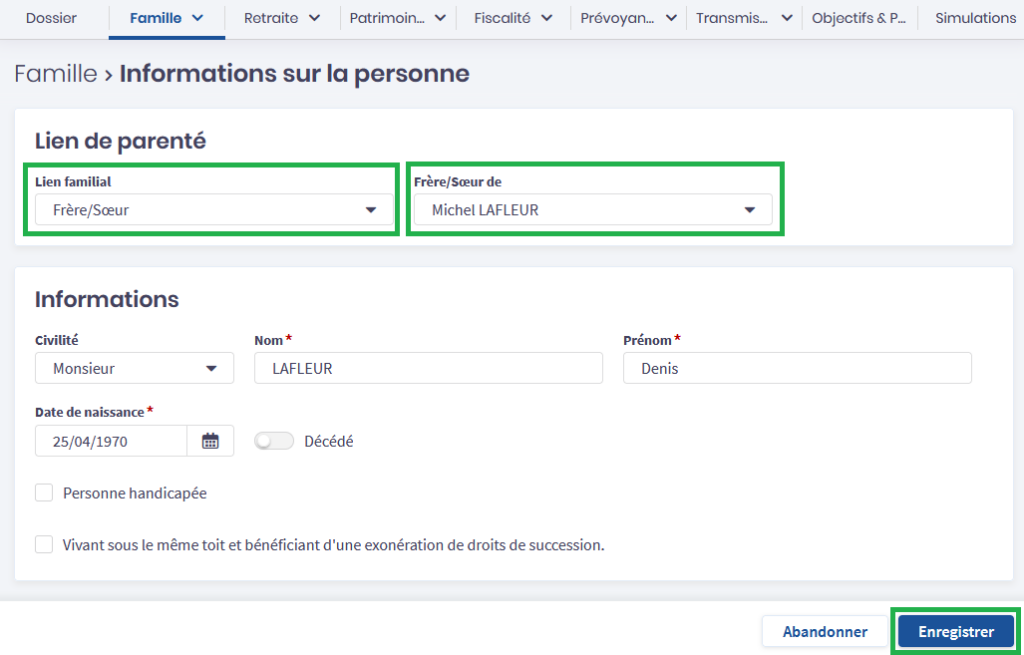Expand the Prévoyance menu
1024x655 pixels.
(628, 18)
